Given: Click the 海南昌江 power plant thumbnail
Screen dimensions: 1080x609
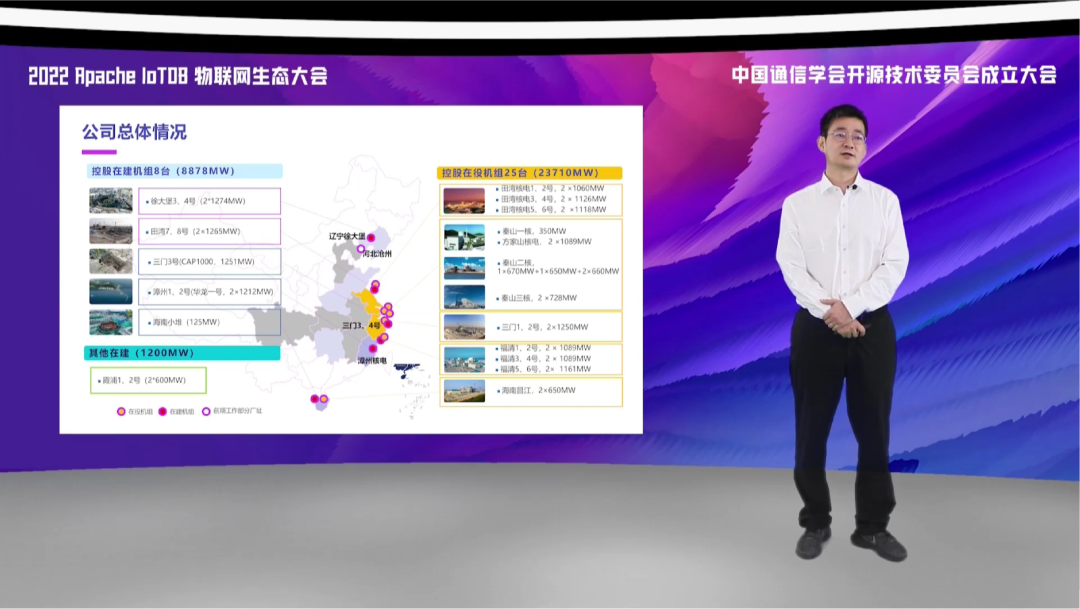Looking at the screenshot, I should click(x=462, y=389).
